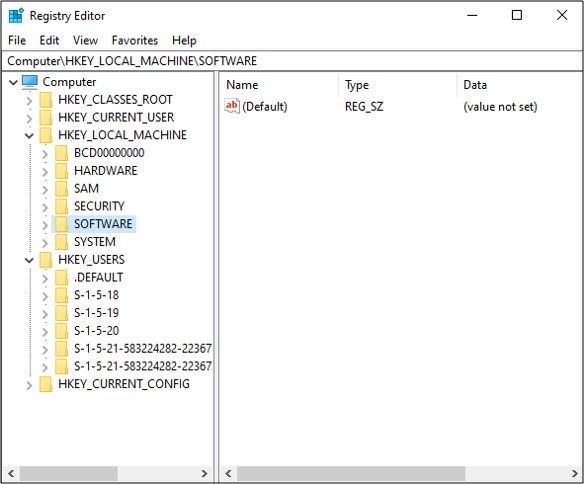Expand the SECURITY key
584x484 pixels.
tap(45, 207)
